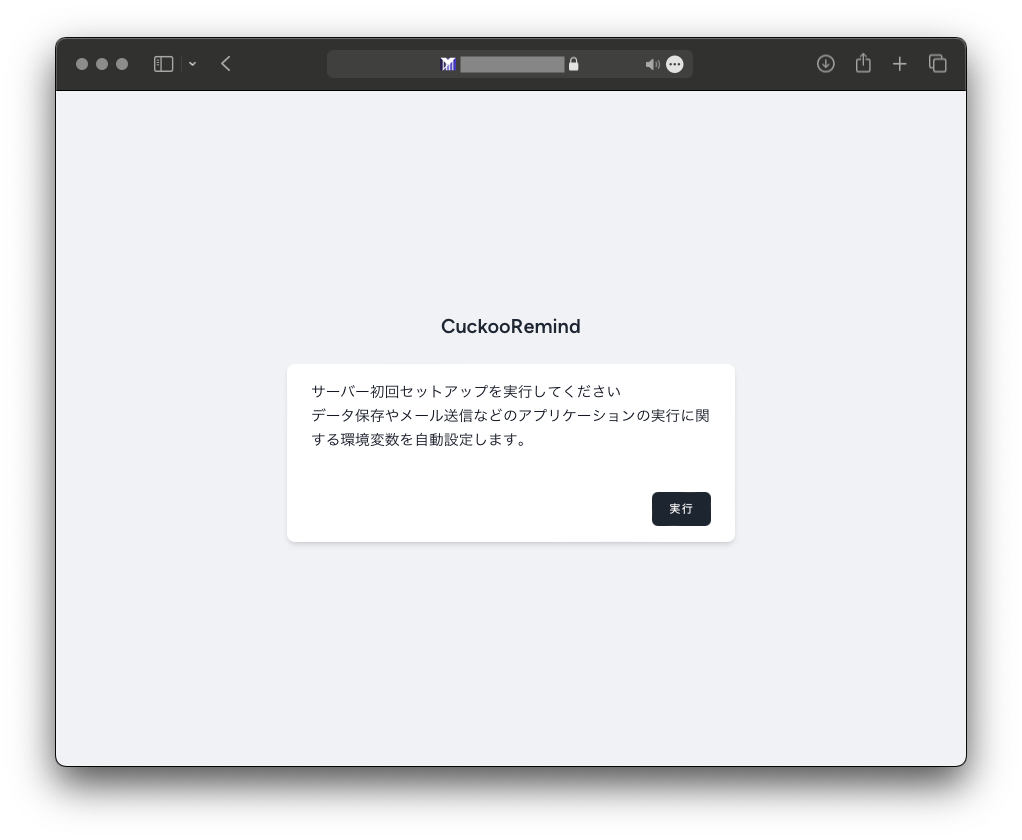The width and height of the screenshot is (1022, 840).
Task: Click the 実行 button to run setup
Action: click(681, 509)
